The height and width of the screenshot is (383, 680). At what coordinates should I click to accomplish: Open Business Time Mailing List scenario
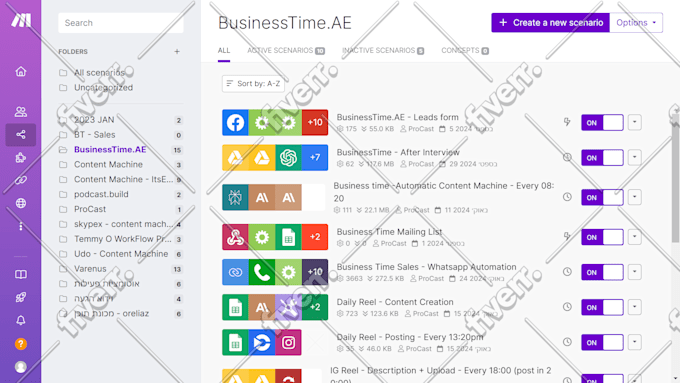click(389, 232)
